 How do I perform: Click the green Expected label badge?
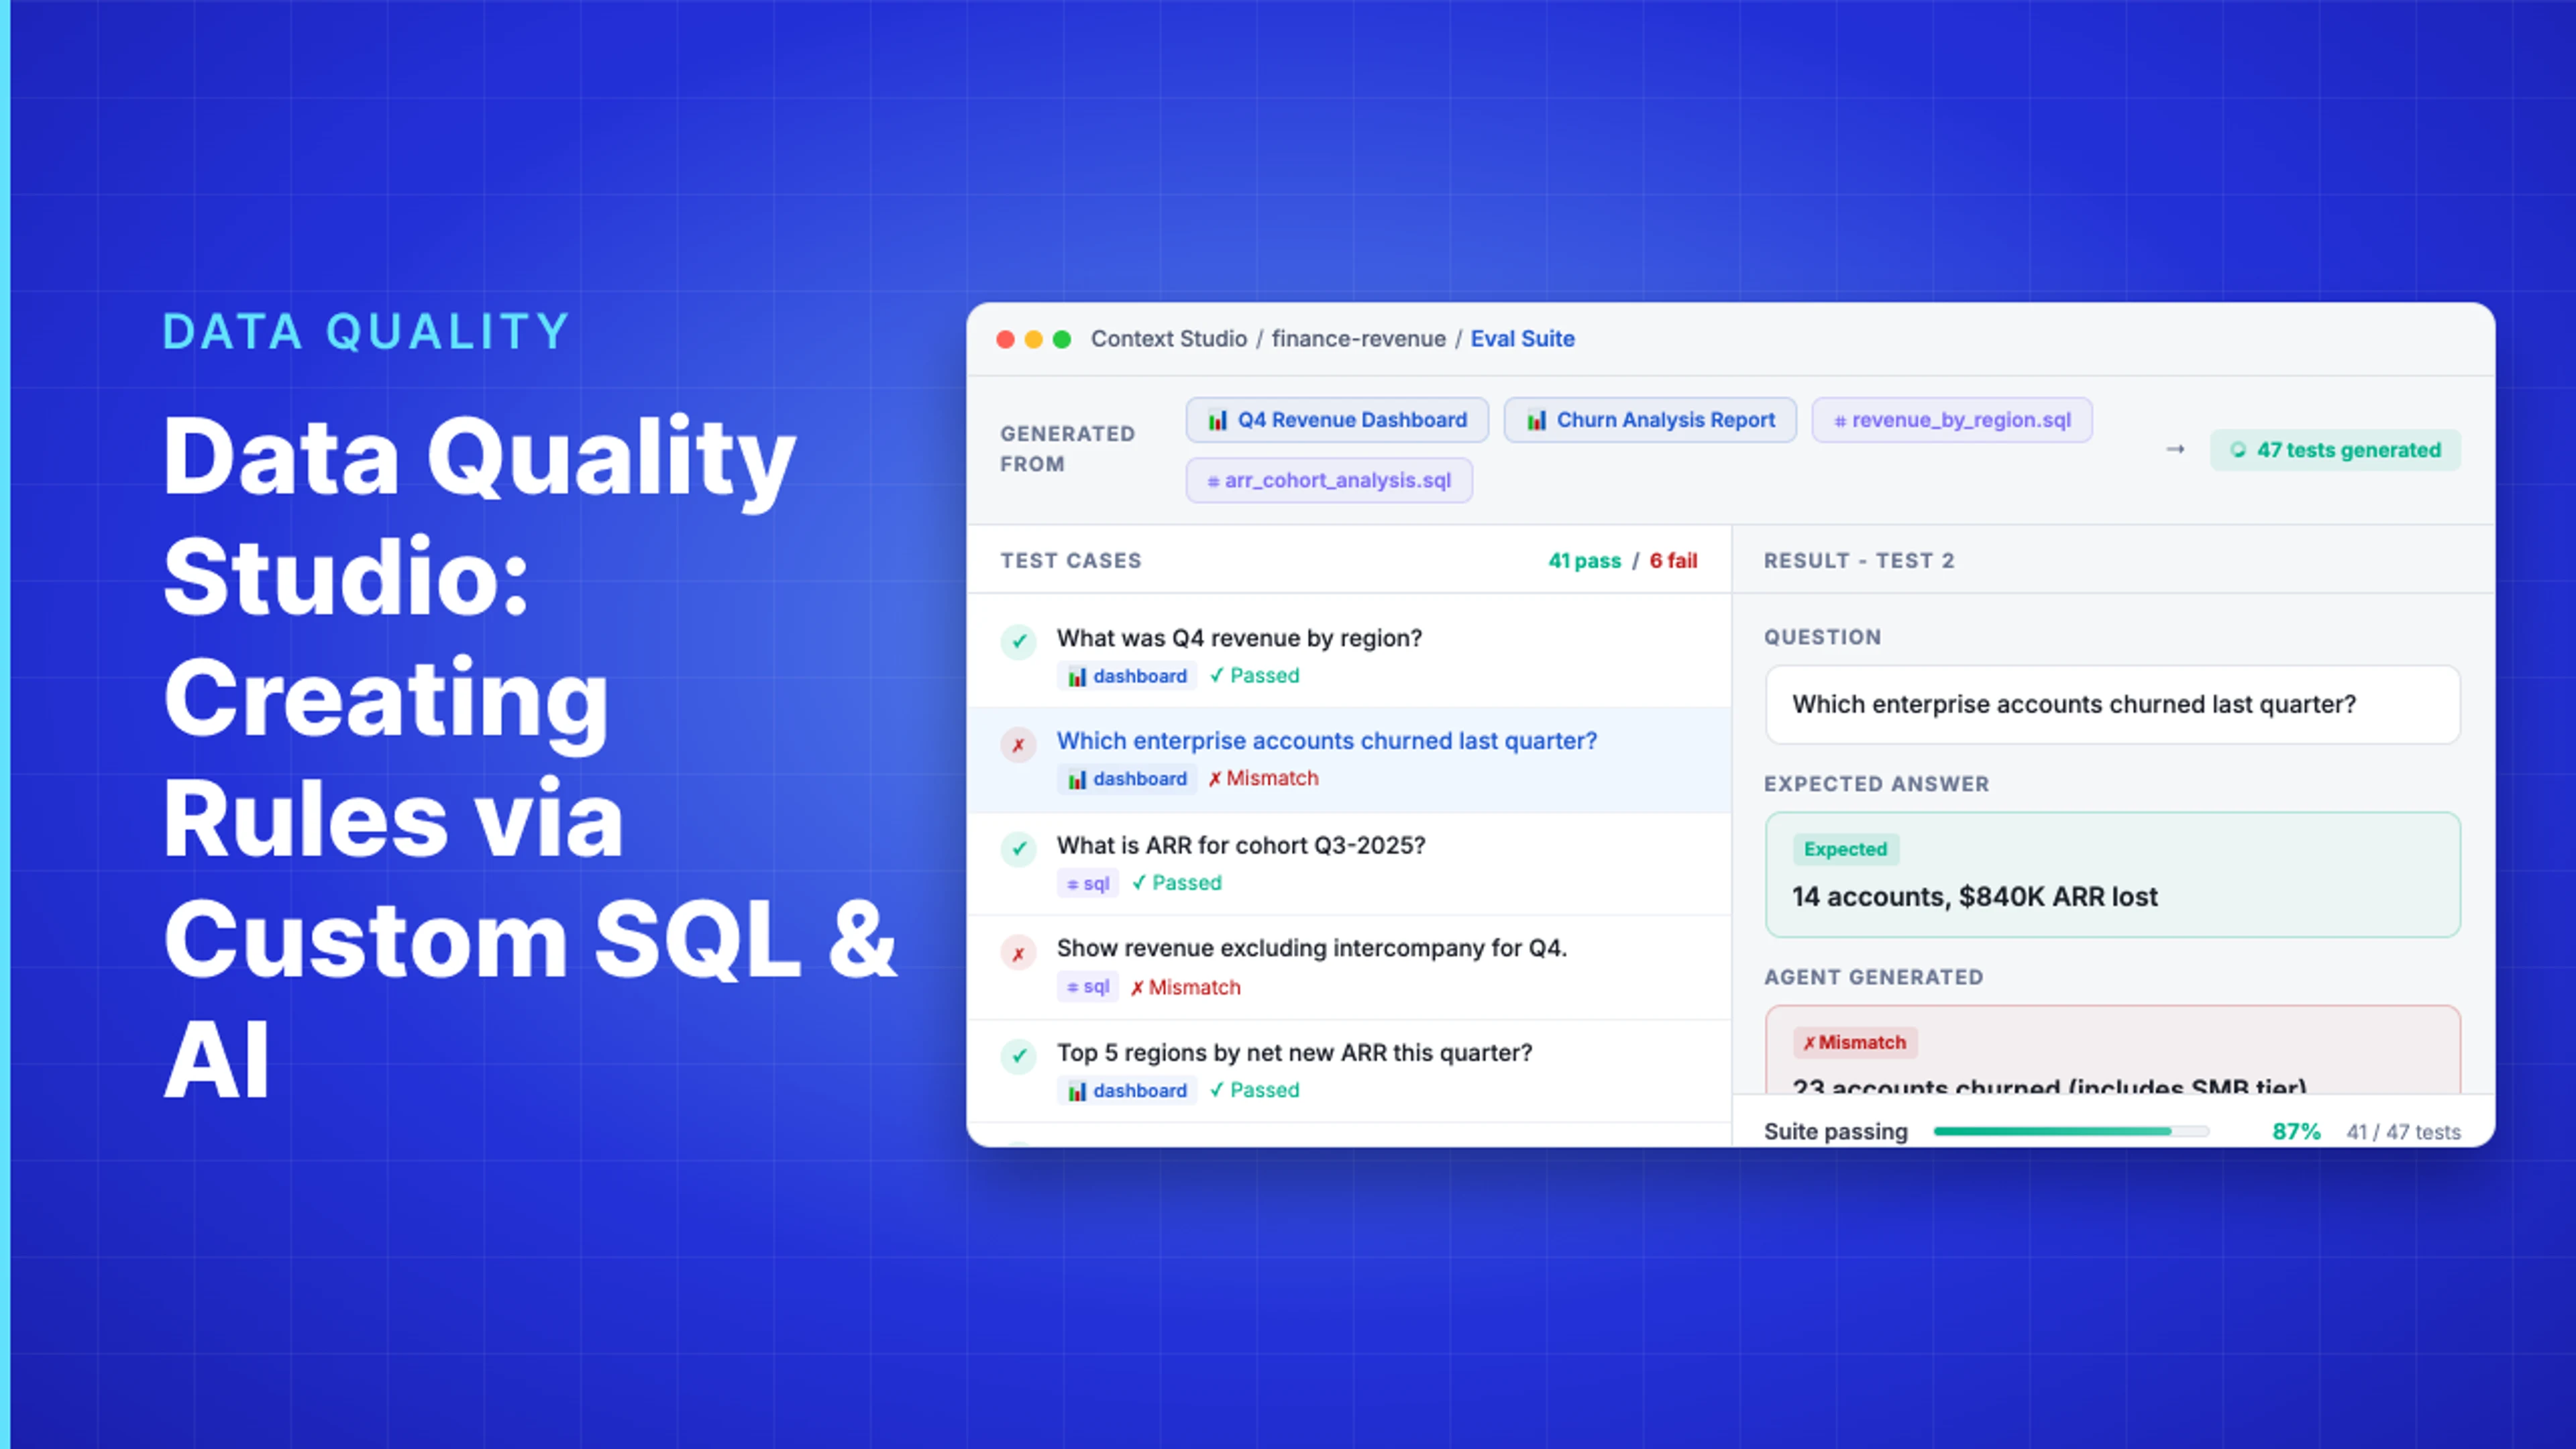coord(1845,849)
